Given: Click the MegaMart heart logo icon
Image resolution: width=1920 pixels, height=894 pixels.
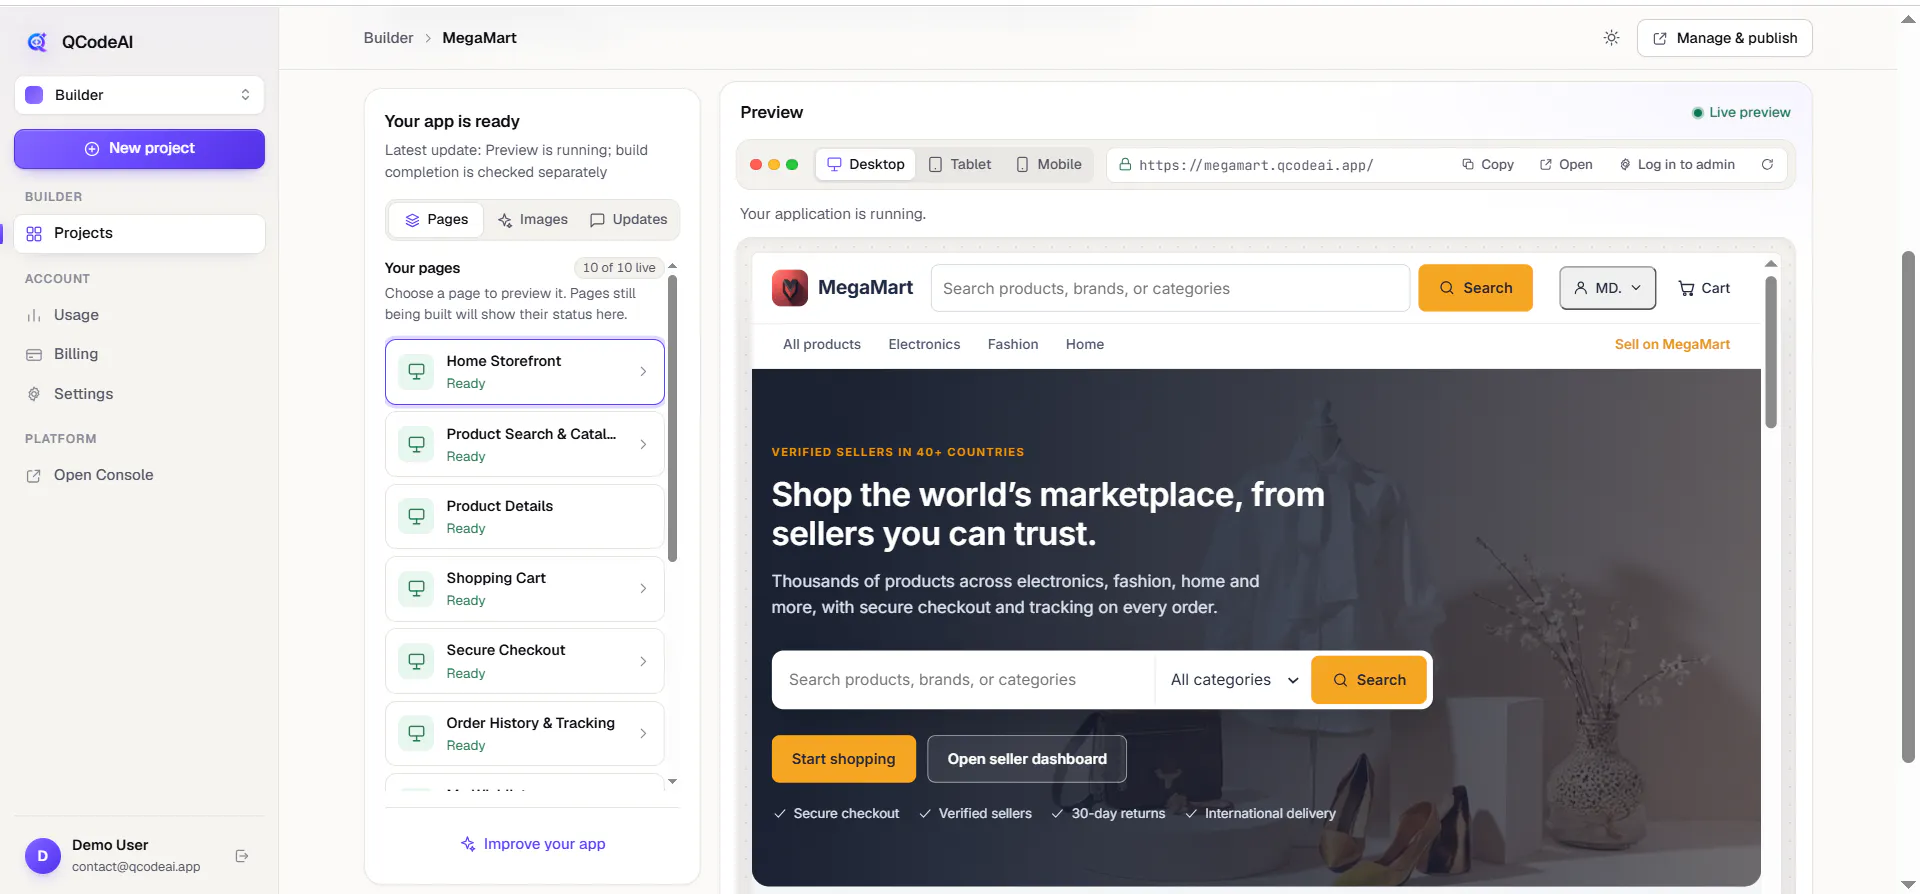Looking at the screenshot, I should [x=790, y=288].
